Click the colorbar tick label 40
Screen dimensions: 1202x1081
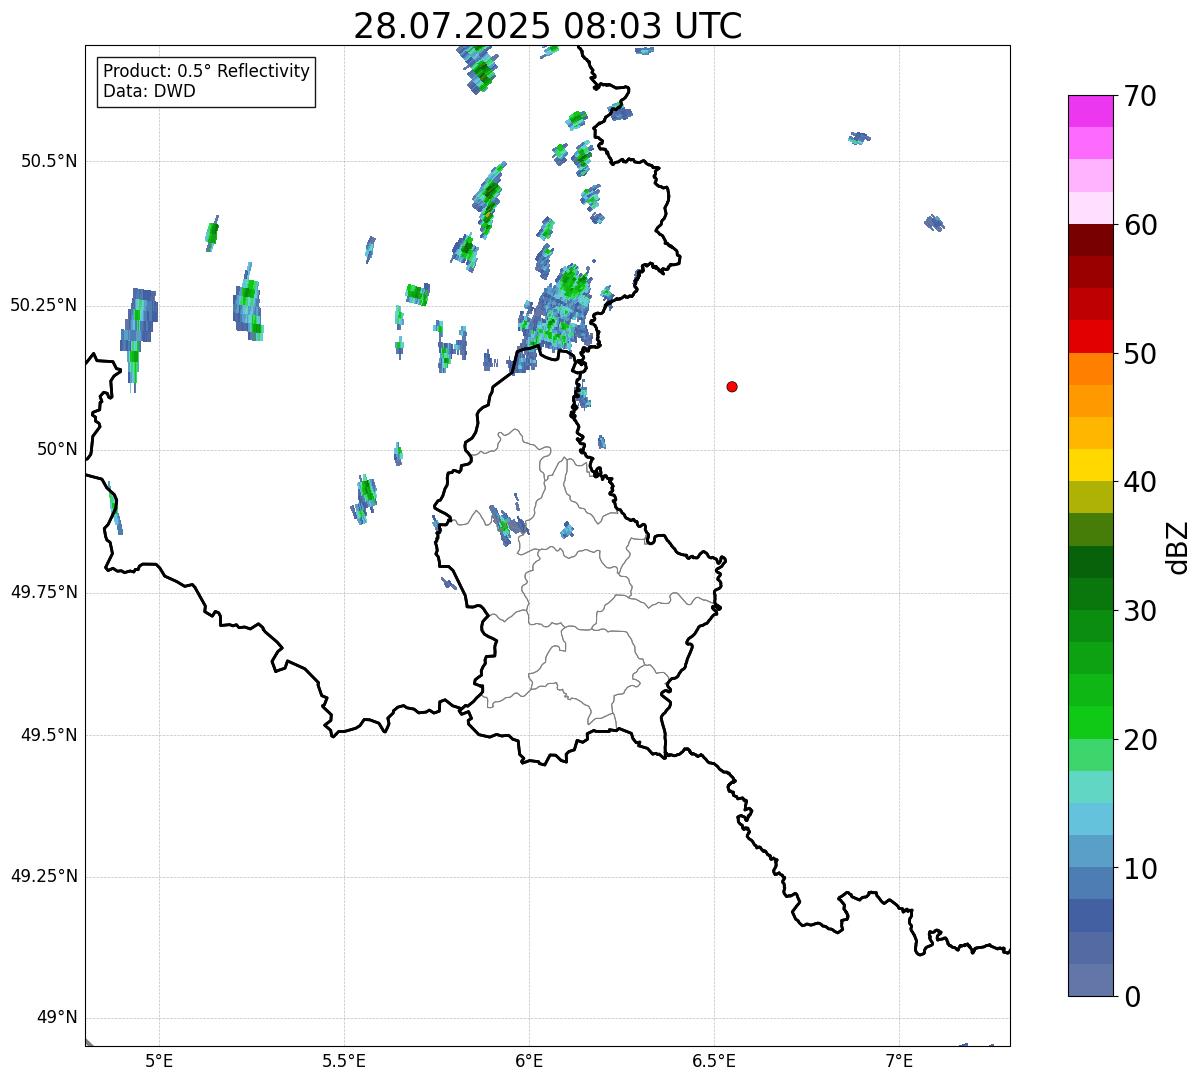1139,482
